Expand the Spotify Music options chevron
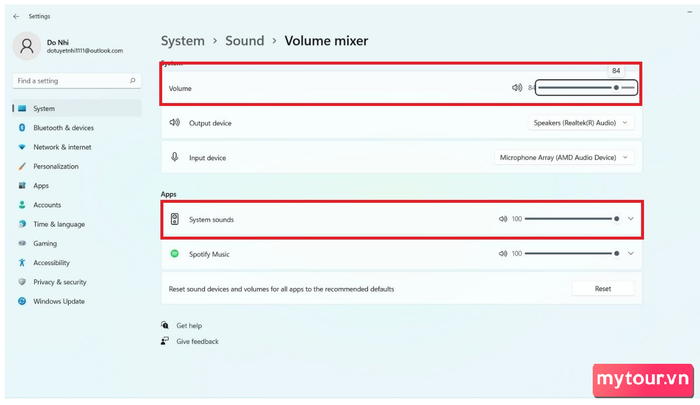Viewport: 700px width, 405px height. pyautogui.click(x=630, y=254)
